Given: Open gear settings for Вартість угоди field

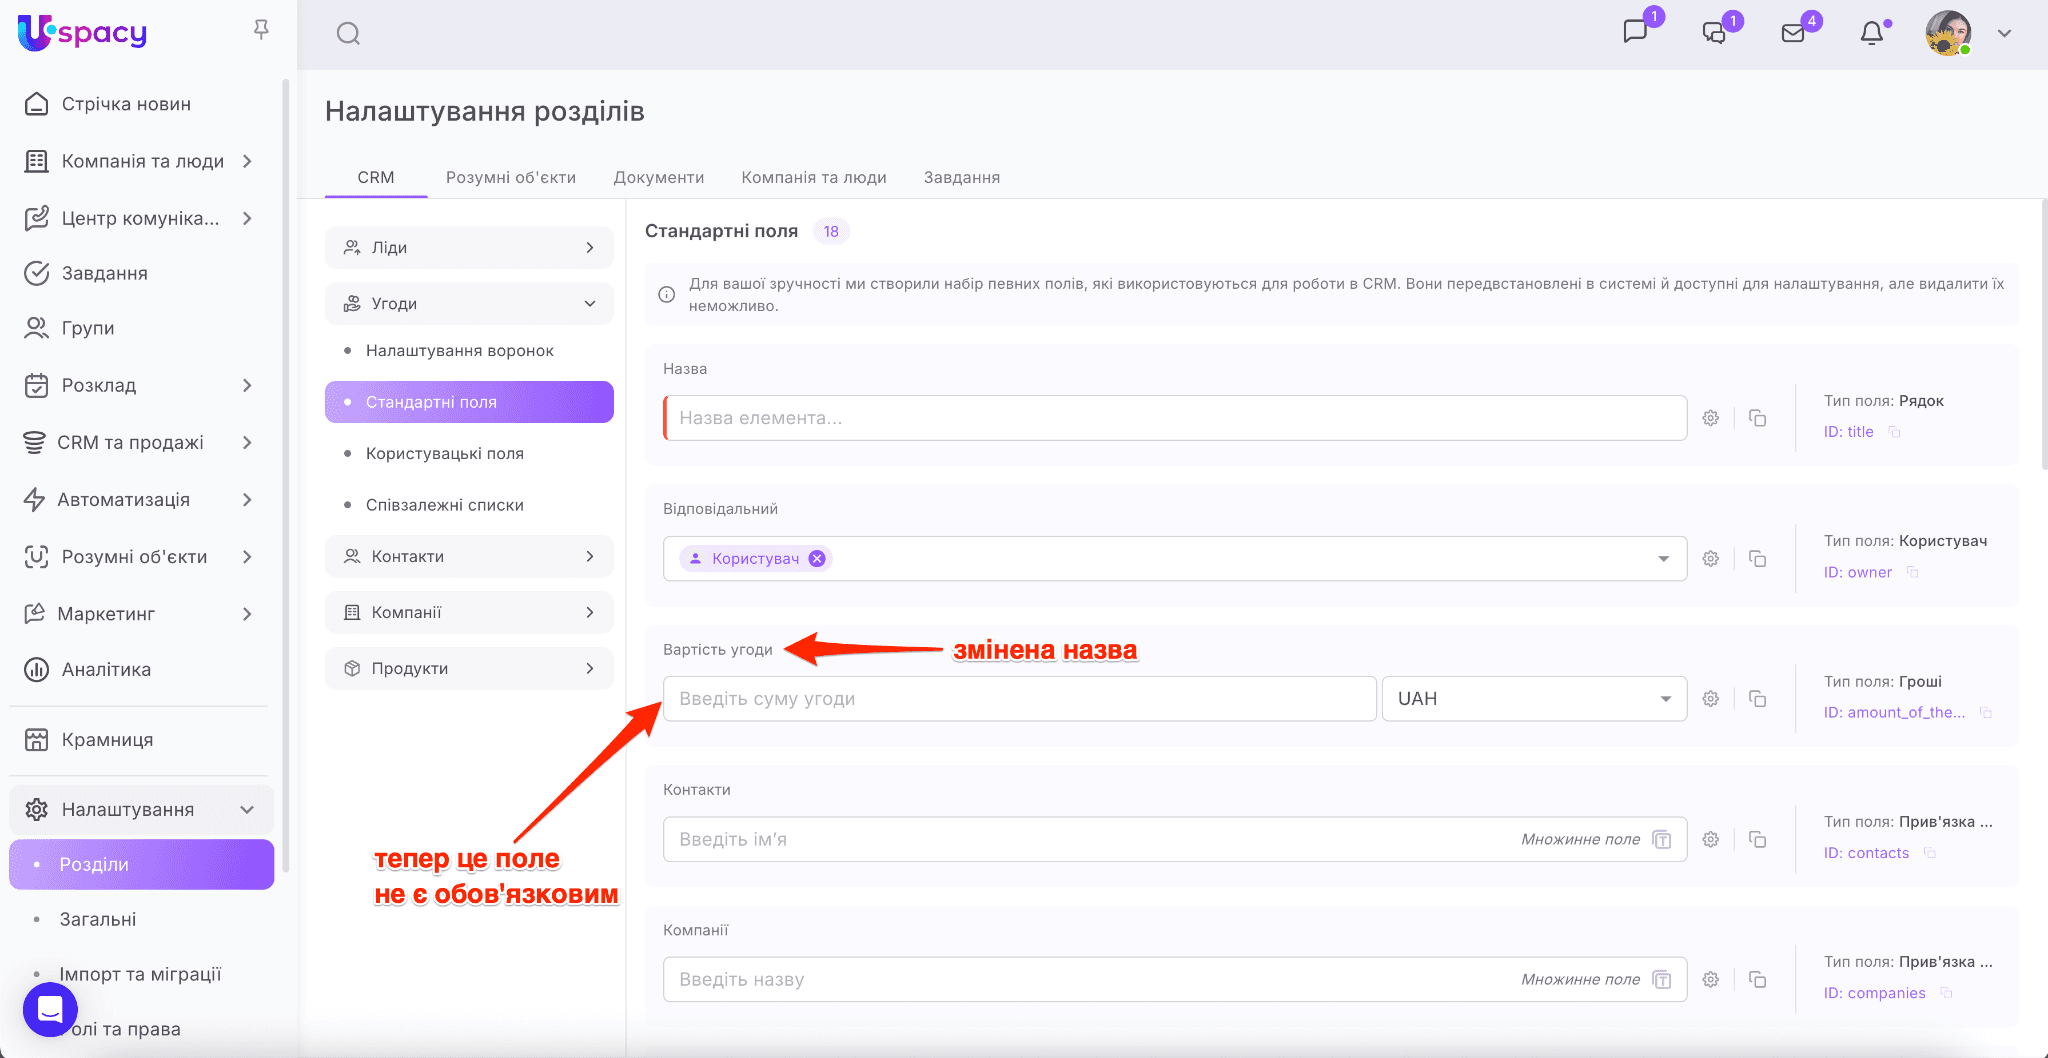Looking at the screenshot, I should (1711, 699).
